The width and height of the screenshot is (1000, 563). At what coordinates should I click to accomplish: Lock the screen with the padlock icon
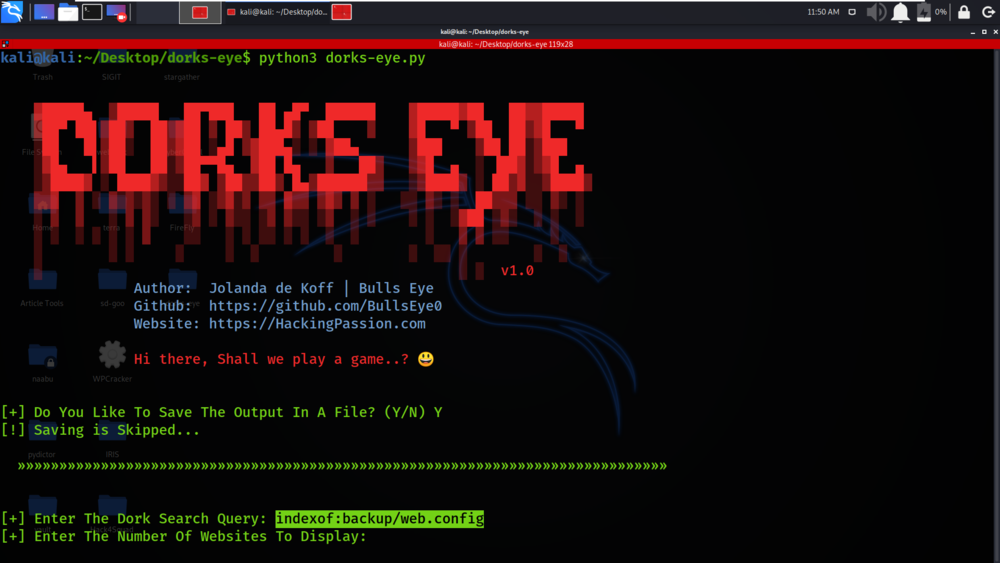coord(964,12)
